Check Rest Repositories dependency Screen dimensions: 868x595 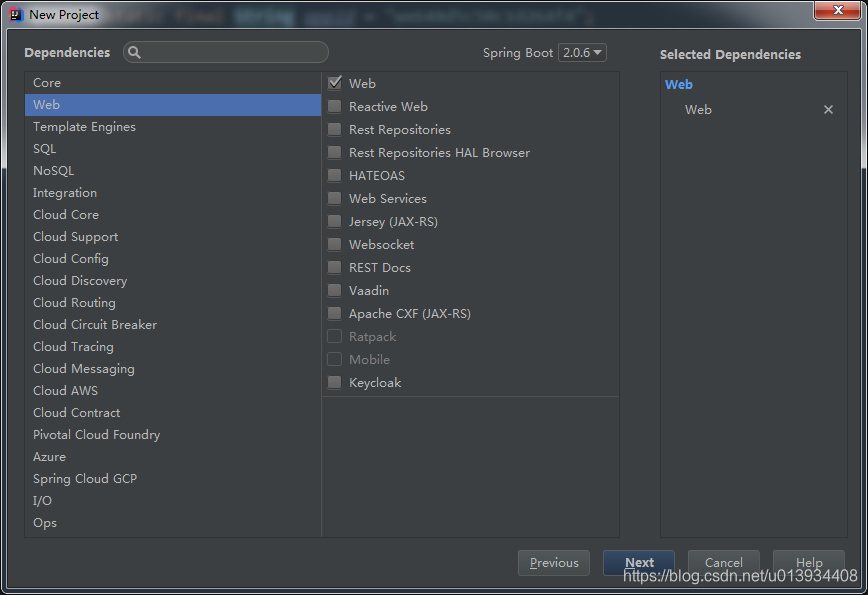[334, 130]
